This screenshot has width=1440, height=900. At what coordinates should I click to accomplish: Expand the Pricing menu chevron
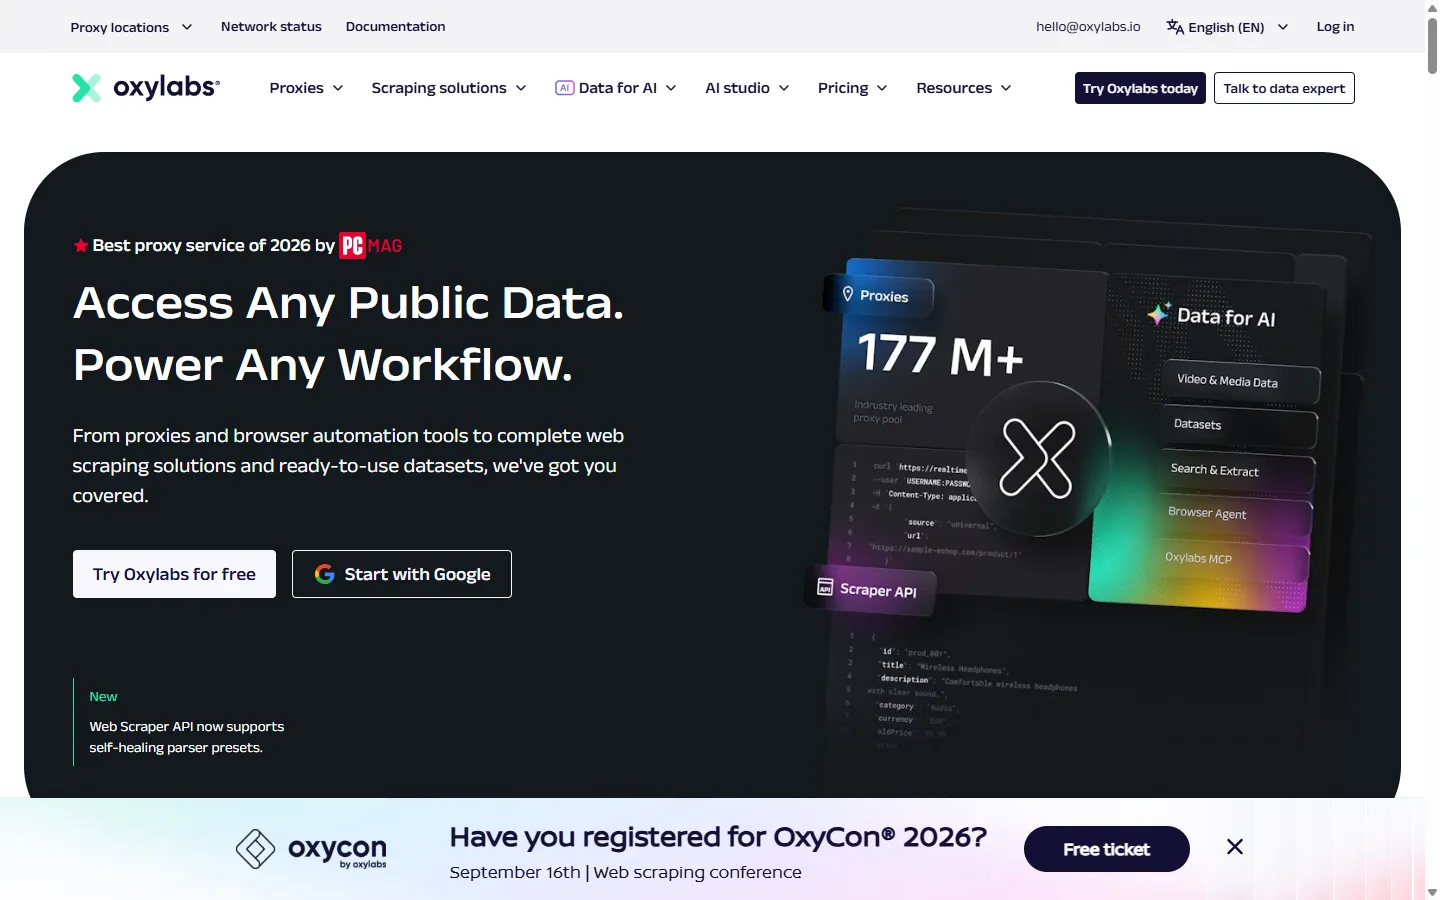pos(882,88)
